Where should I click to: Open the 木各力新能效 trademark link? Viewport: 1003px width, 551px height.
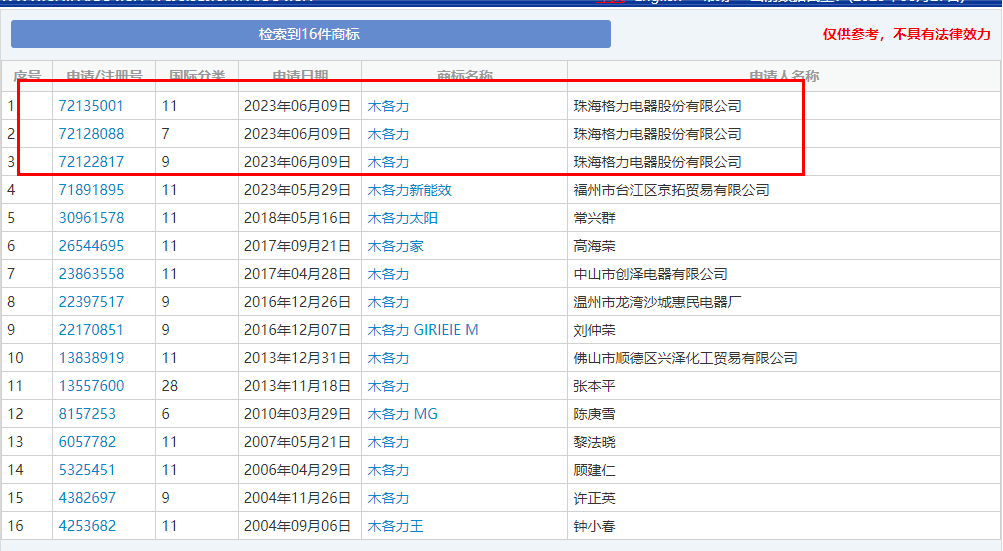[409, 190]
